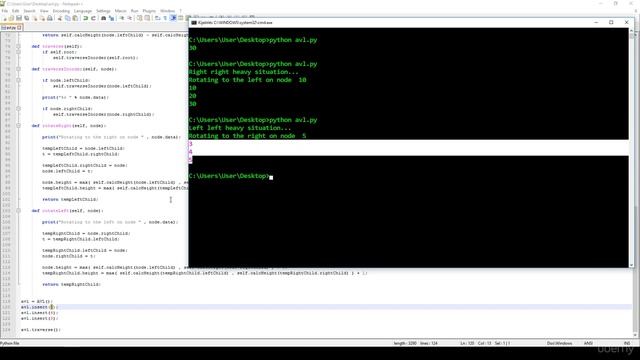640x360 pixels.
Task: Click the 'ANSI' encoding status entry
Action: click(x=588, y=343)
